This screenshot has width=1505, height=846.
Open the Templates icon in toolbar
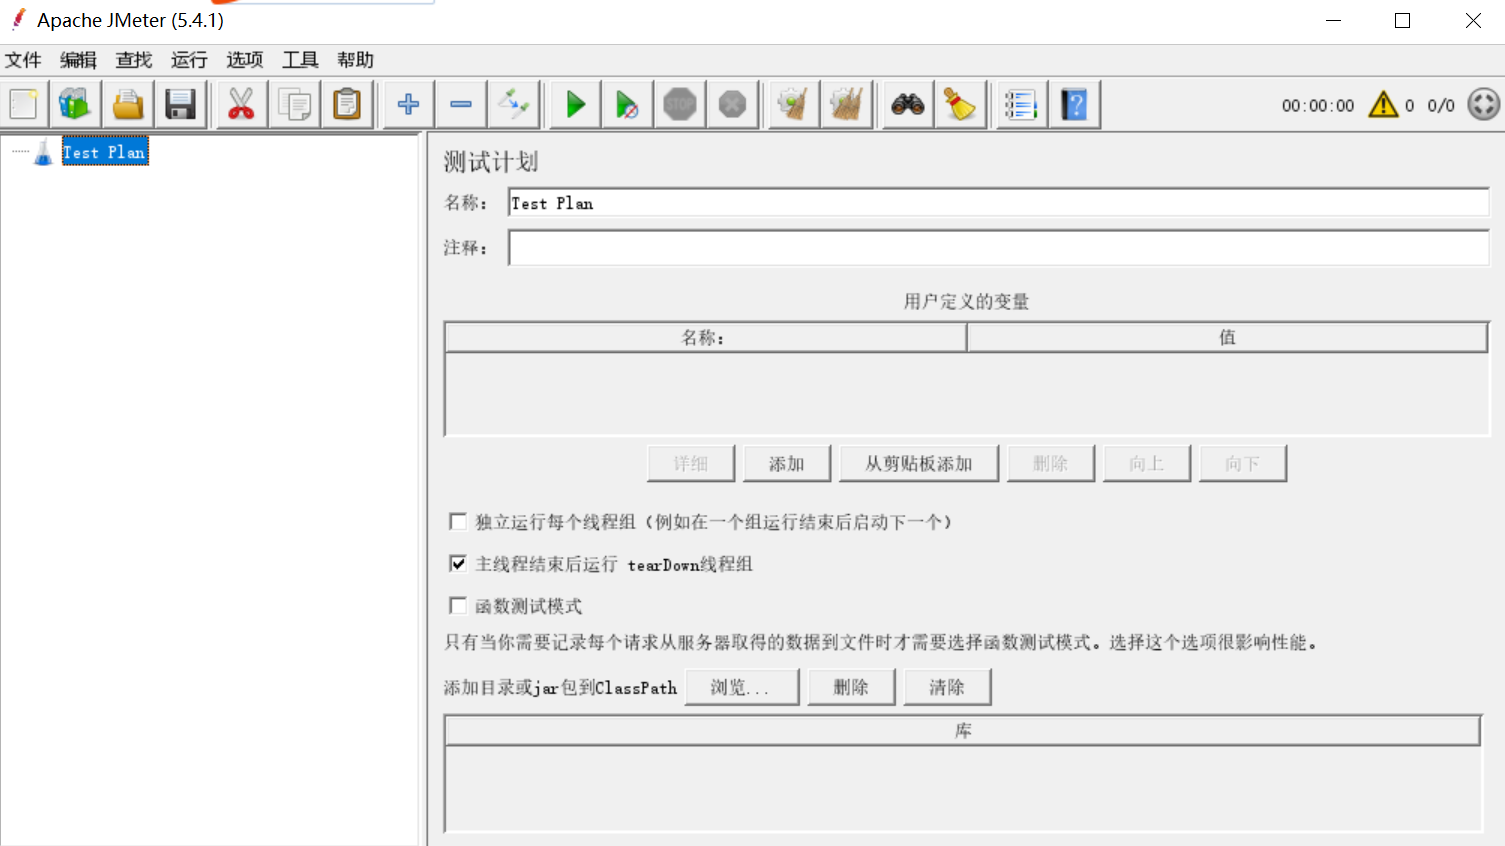[75, 104]
